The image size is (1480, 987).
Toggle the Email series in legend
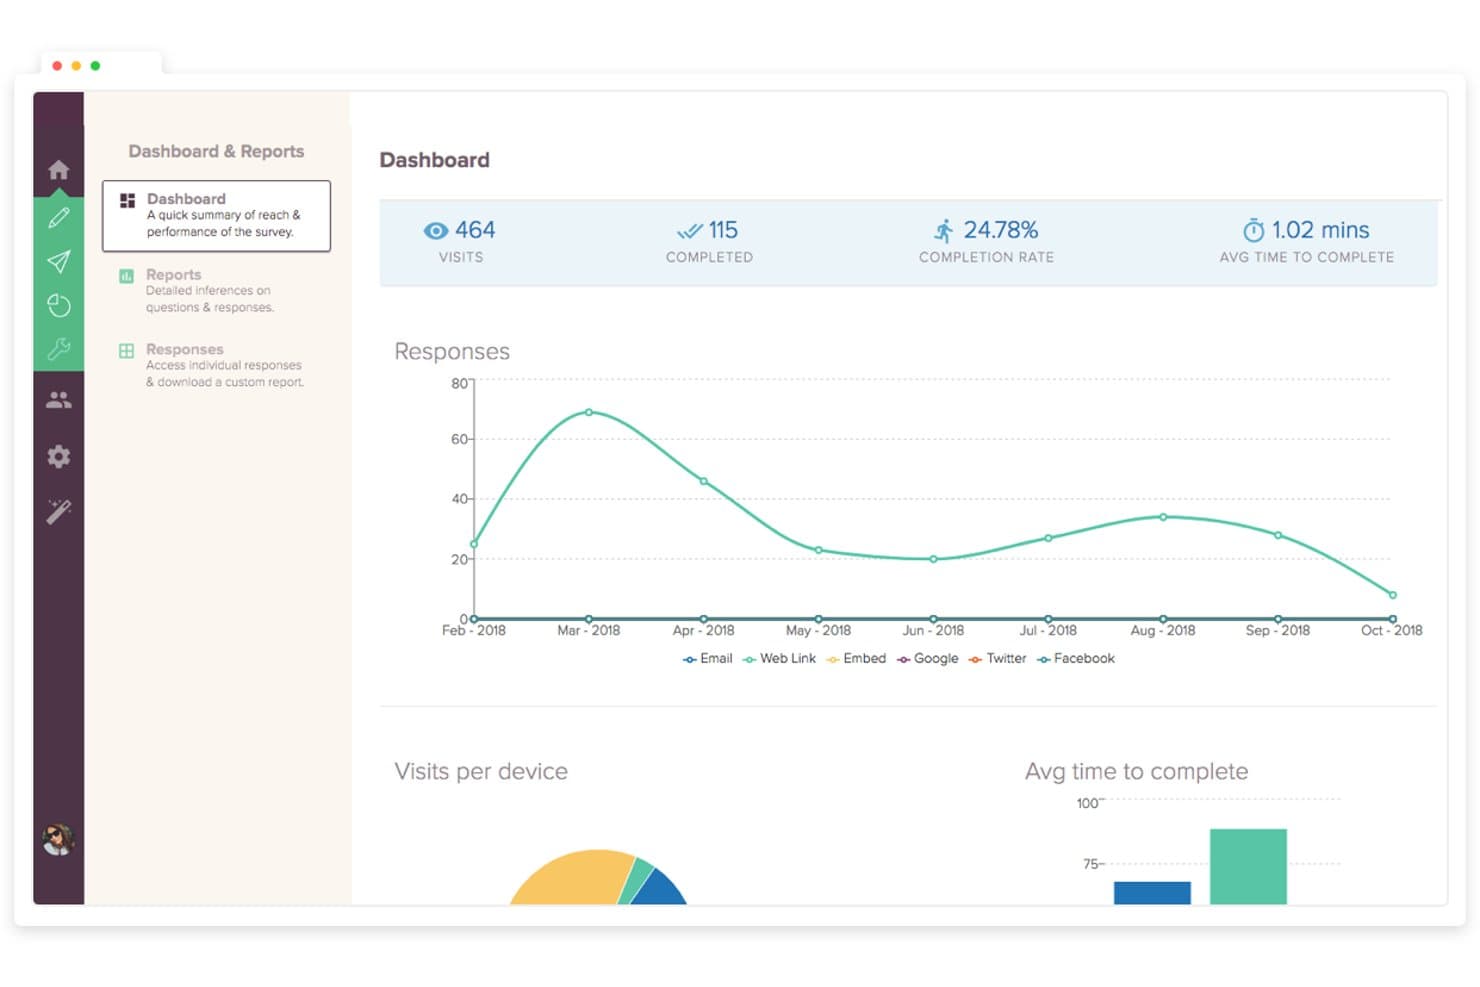[707, 659]
